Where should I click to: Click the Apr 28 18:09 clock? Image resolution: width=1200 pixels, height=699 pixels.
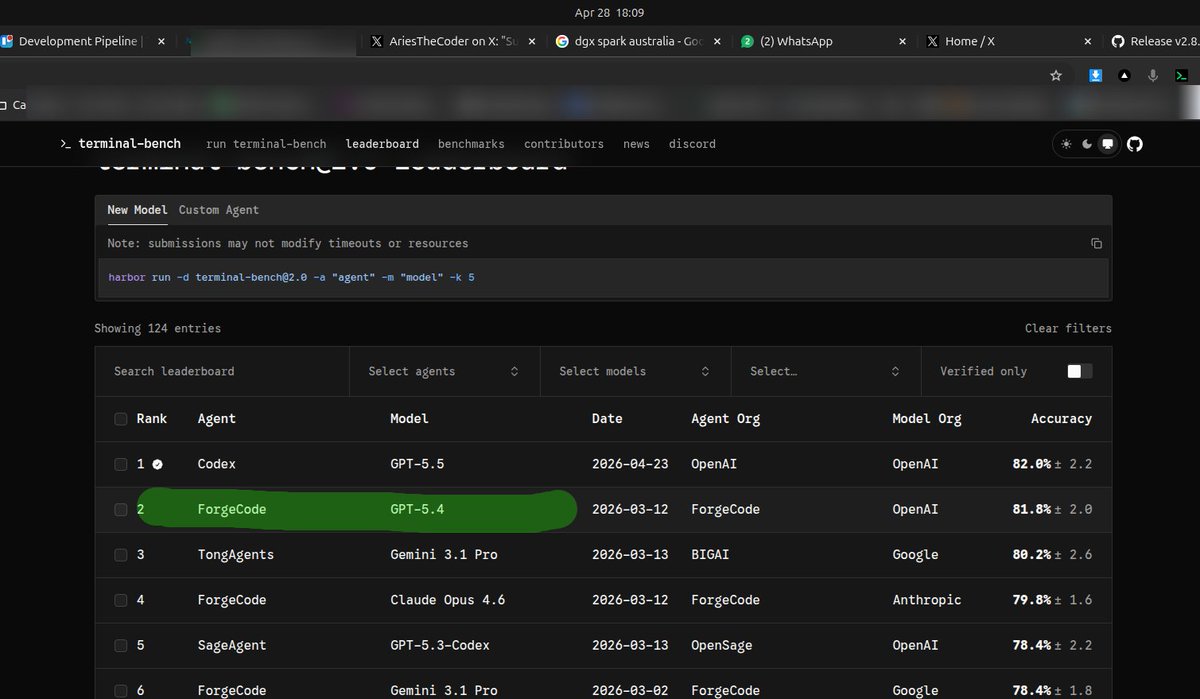(x=610, y=13)
